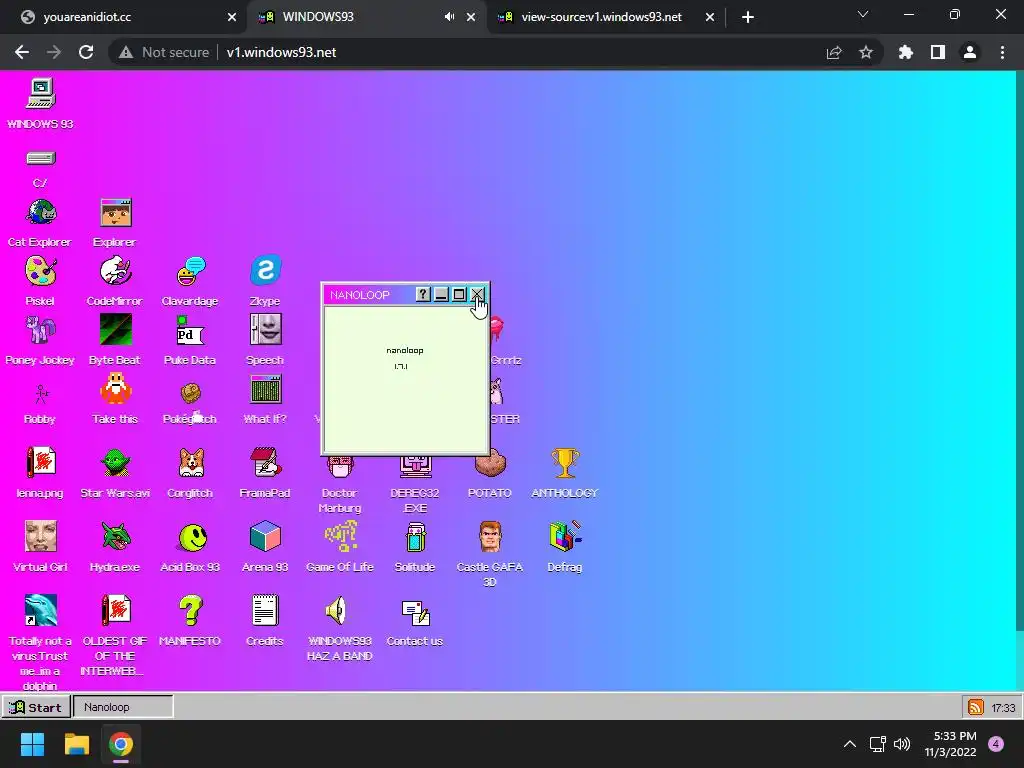
Task: Expand the tab search dropdown
Action: tap(863, 14)
